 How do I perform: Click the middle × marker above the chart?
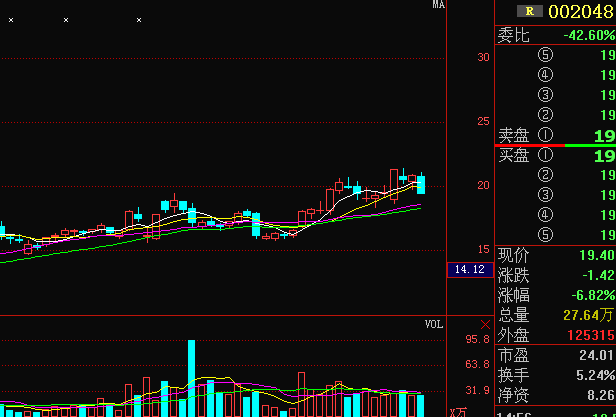point(66,20)
